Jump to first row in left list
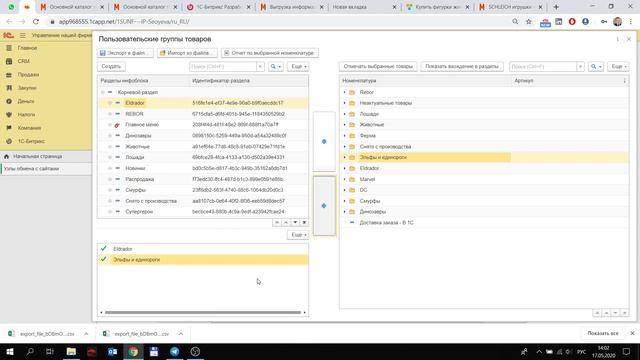The width and height of the screenshot is (640, 360). coord(277,222)
